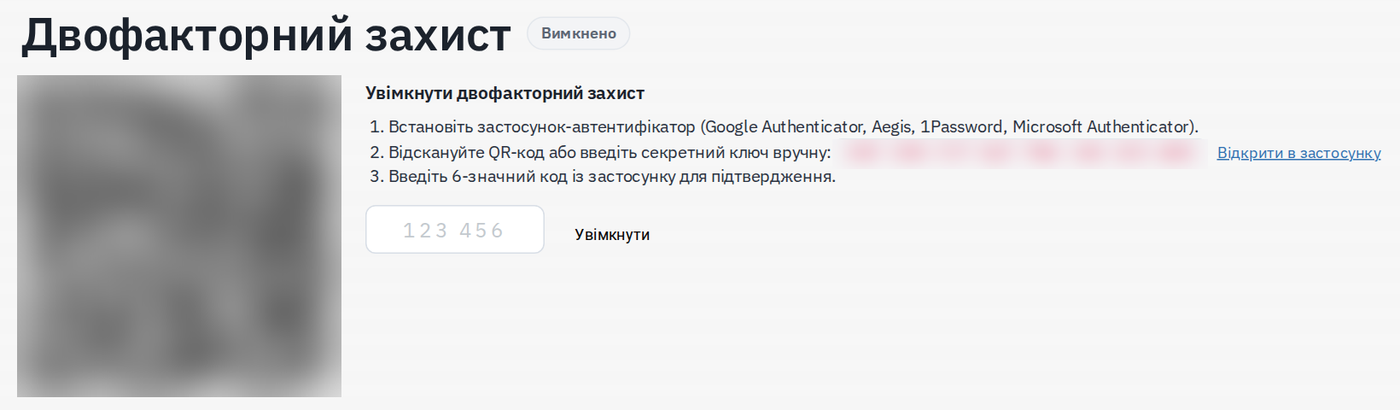The height and width of the screenshot is (410, 1400).
Task: Click step 1 Встановіть застосунок-автентифікатор text
Action: [791, 127]
